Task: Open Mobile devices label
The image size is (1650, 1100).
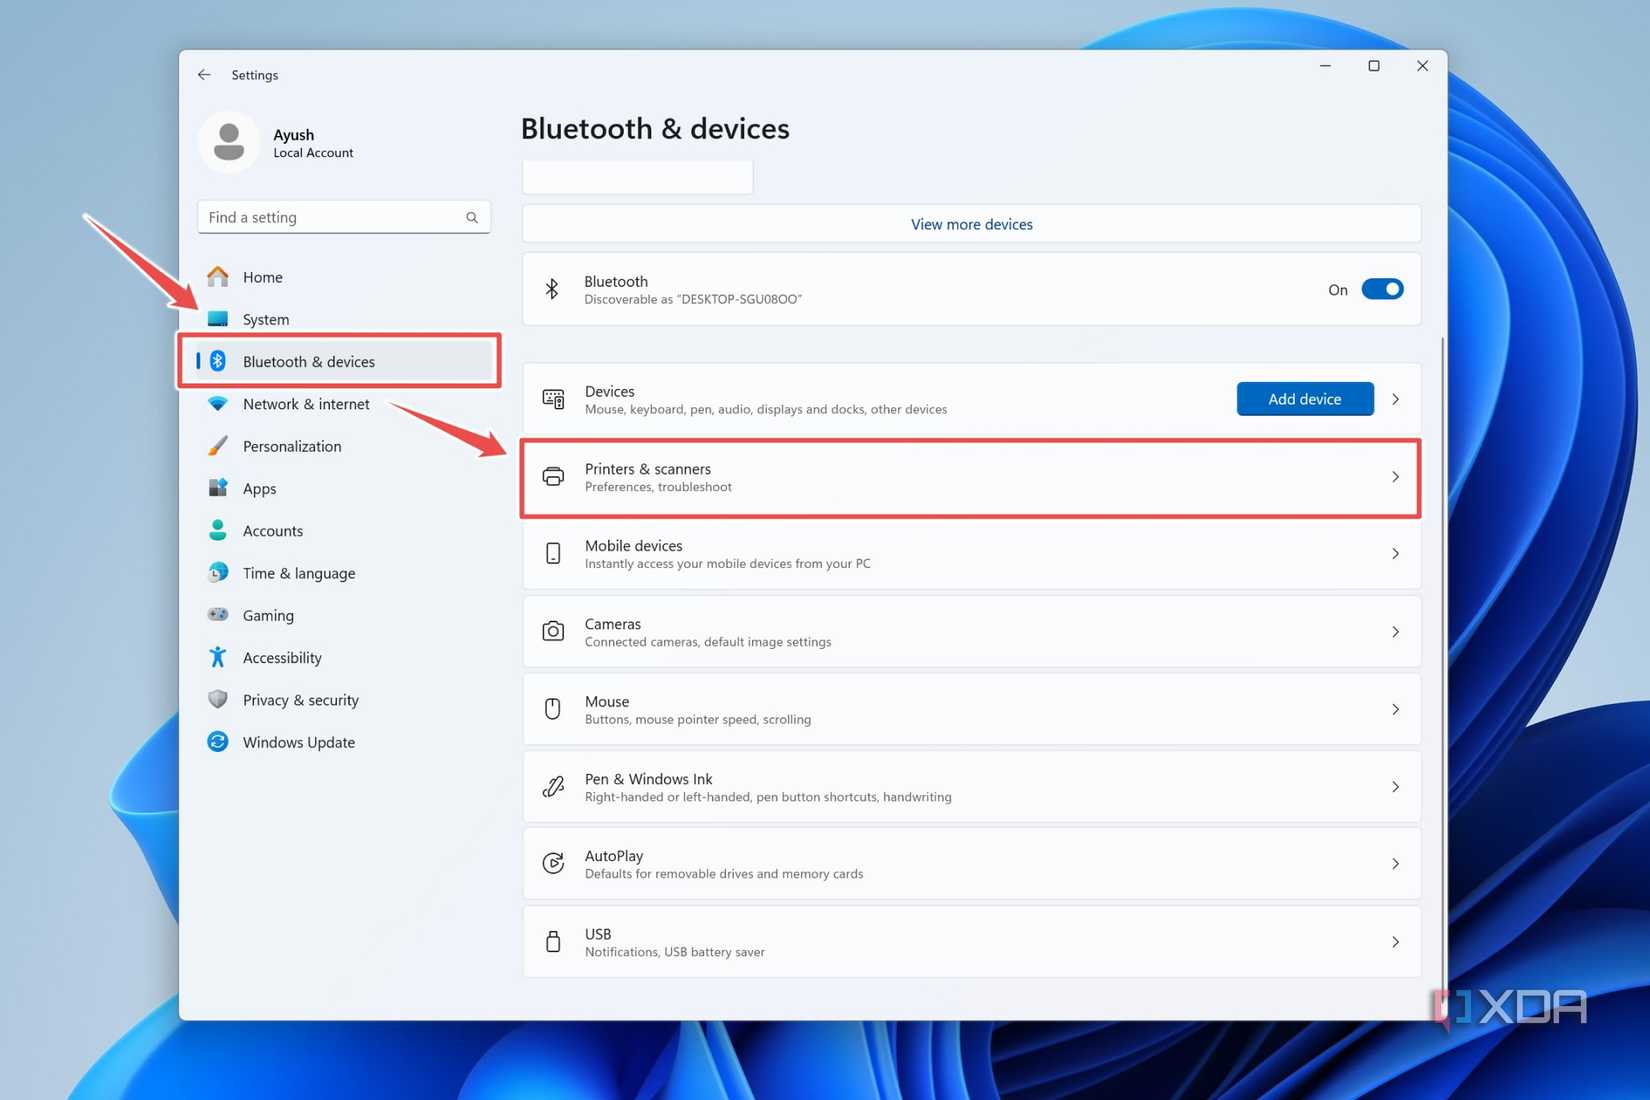Action: tap(633, 546)
